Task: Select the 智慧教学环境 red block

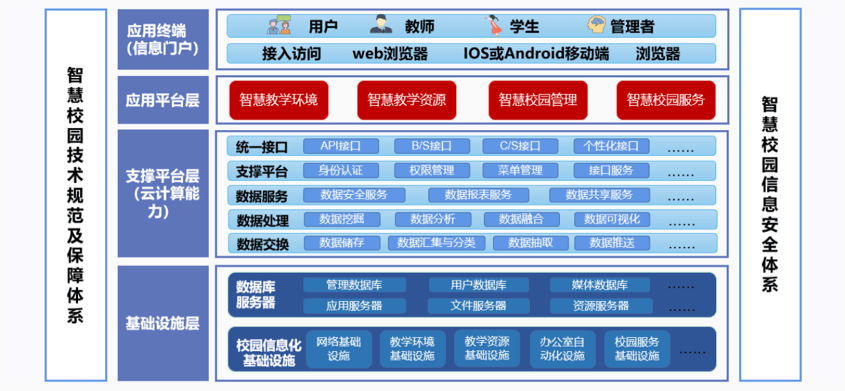Action: point(279,100)
